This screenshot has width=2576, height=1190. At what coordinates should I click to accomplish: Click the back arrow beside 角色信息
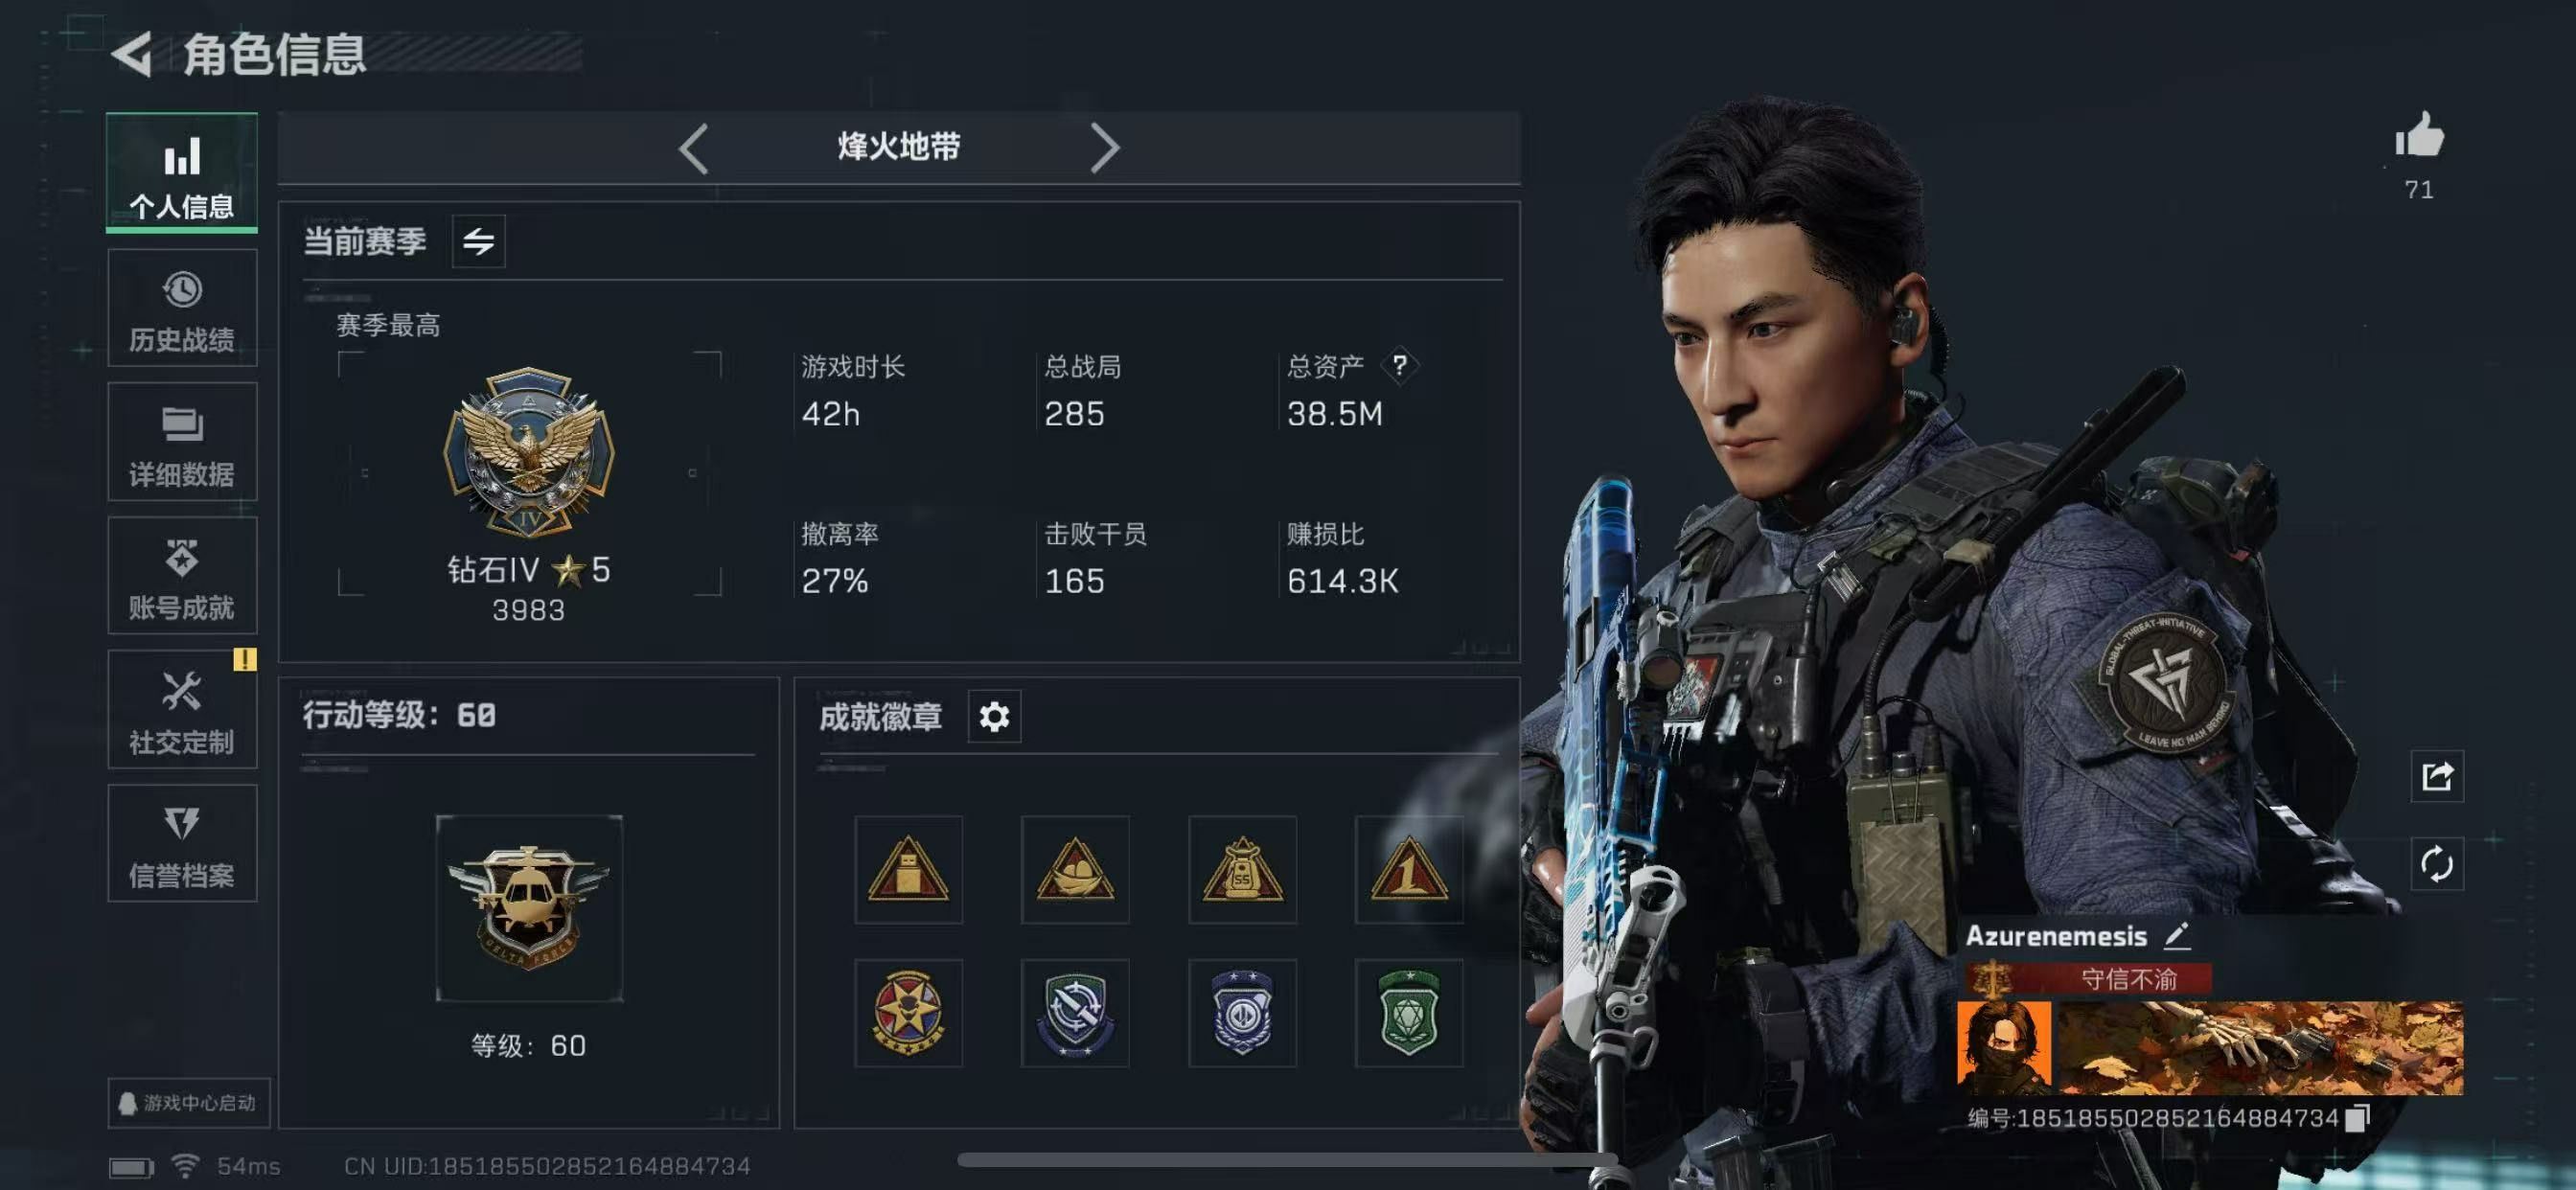click(x=132, y=53)
